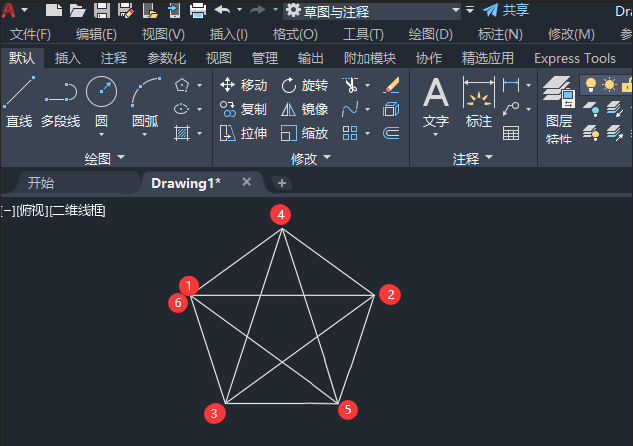Image resolution: width=633 pixels, height=446 pixels.
Task: Click the Move (移动) tool
Action: [243, 85]
